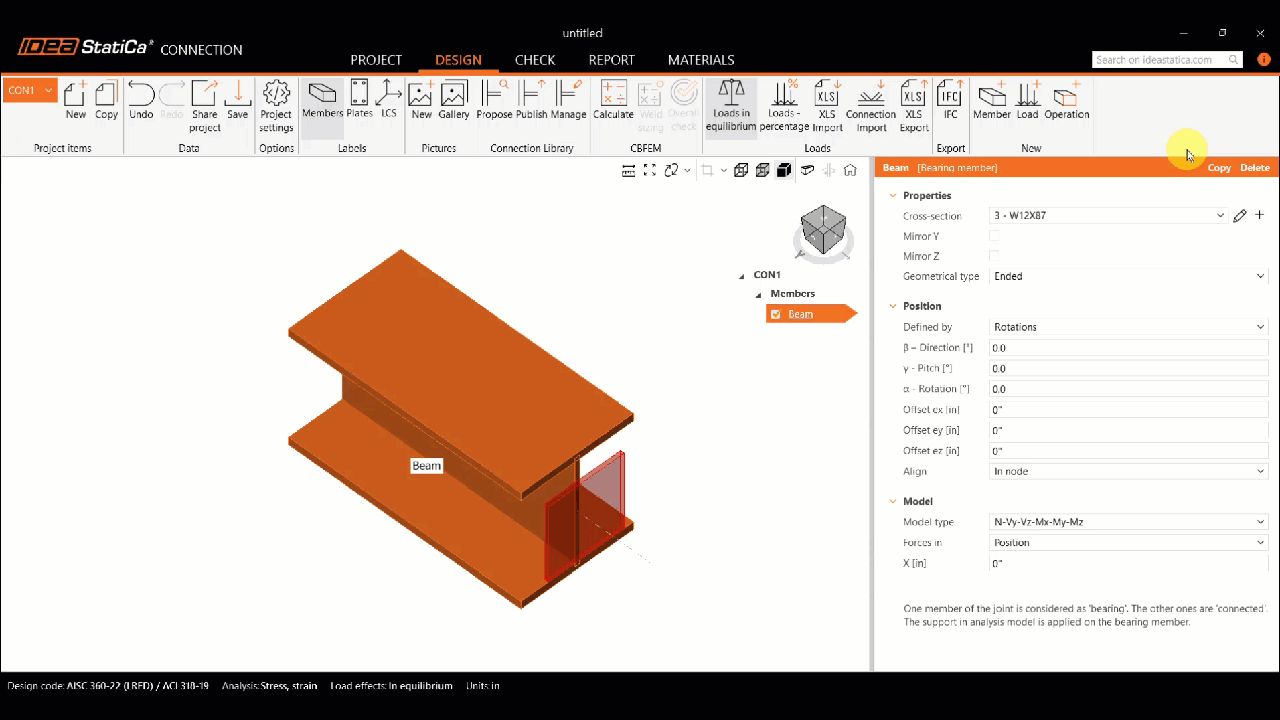Click the Copy button in Beam header
The width and height of the screenshot is (1280, 720).
click(x=1219, y=168)
